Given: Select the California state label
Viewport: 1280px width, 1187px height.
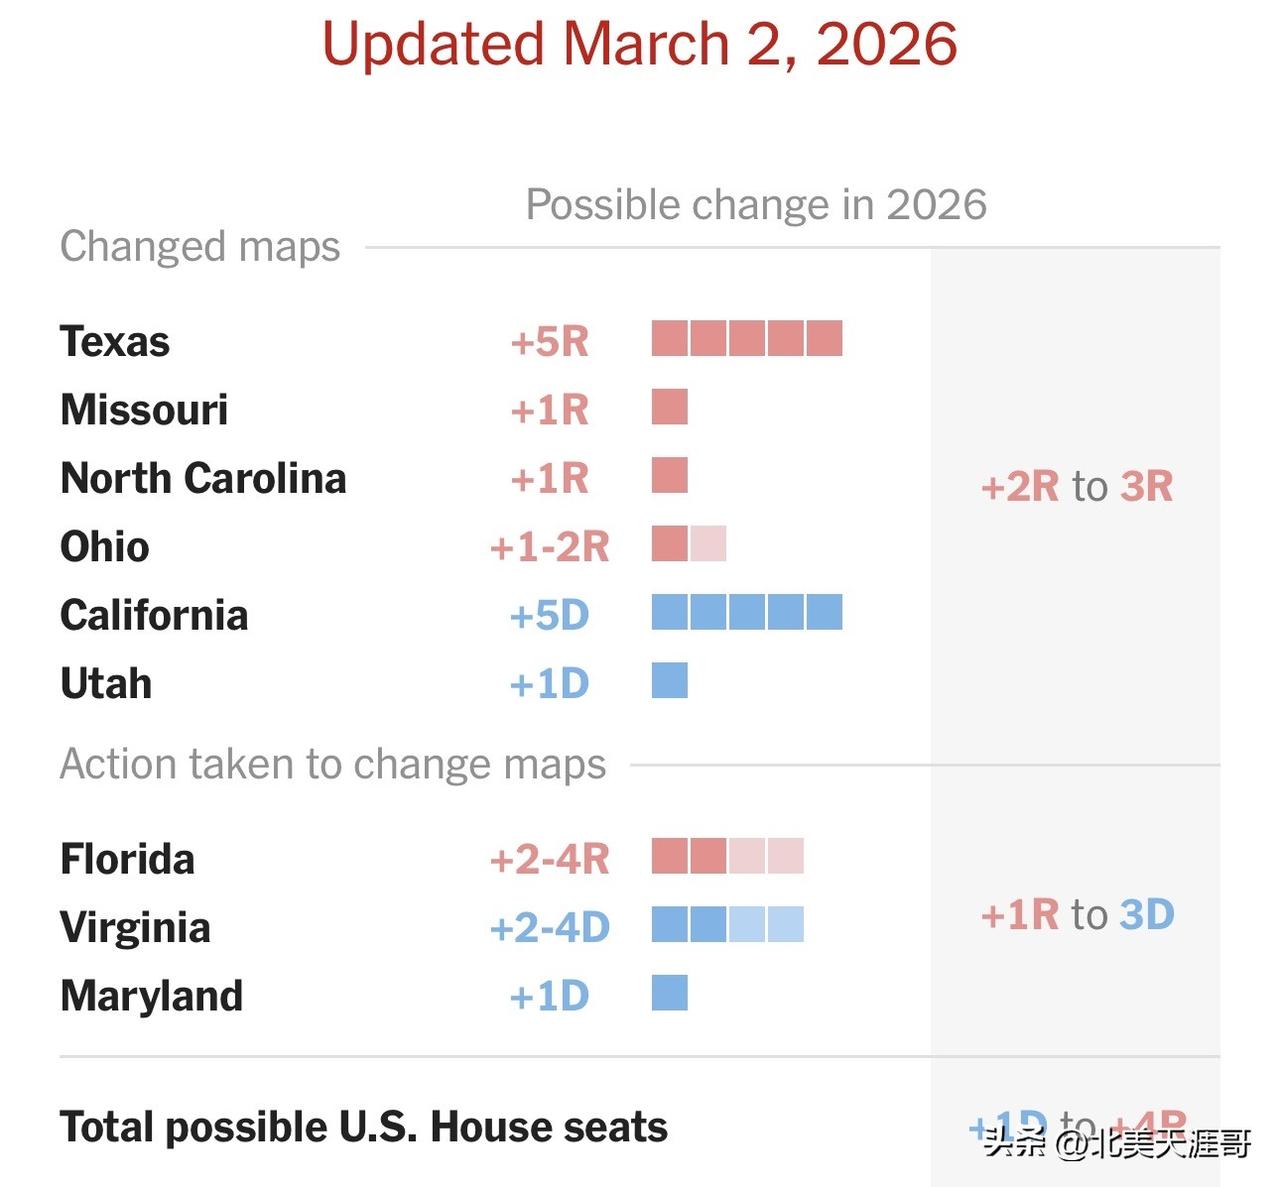Looking at the screenshot, I should click(x=154, y=615).
